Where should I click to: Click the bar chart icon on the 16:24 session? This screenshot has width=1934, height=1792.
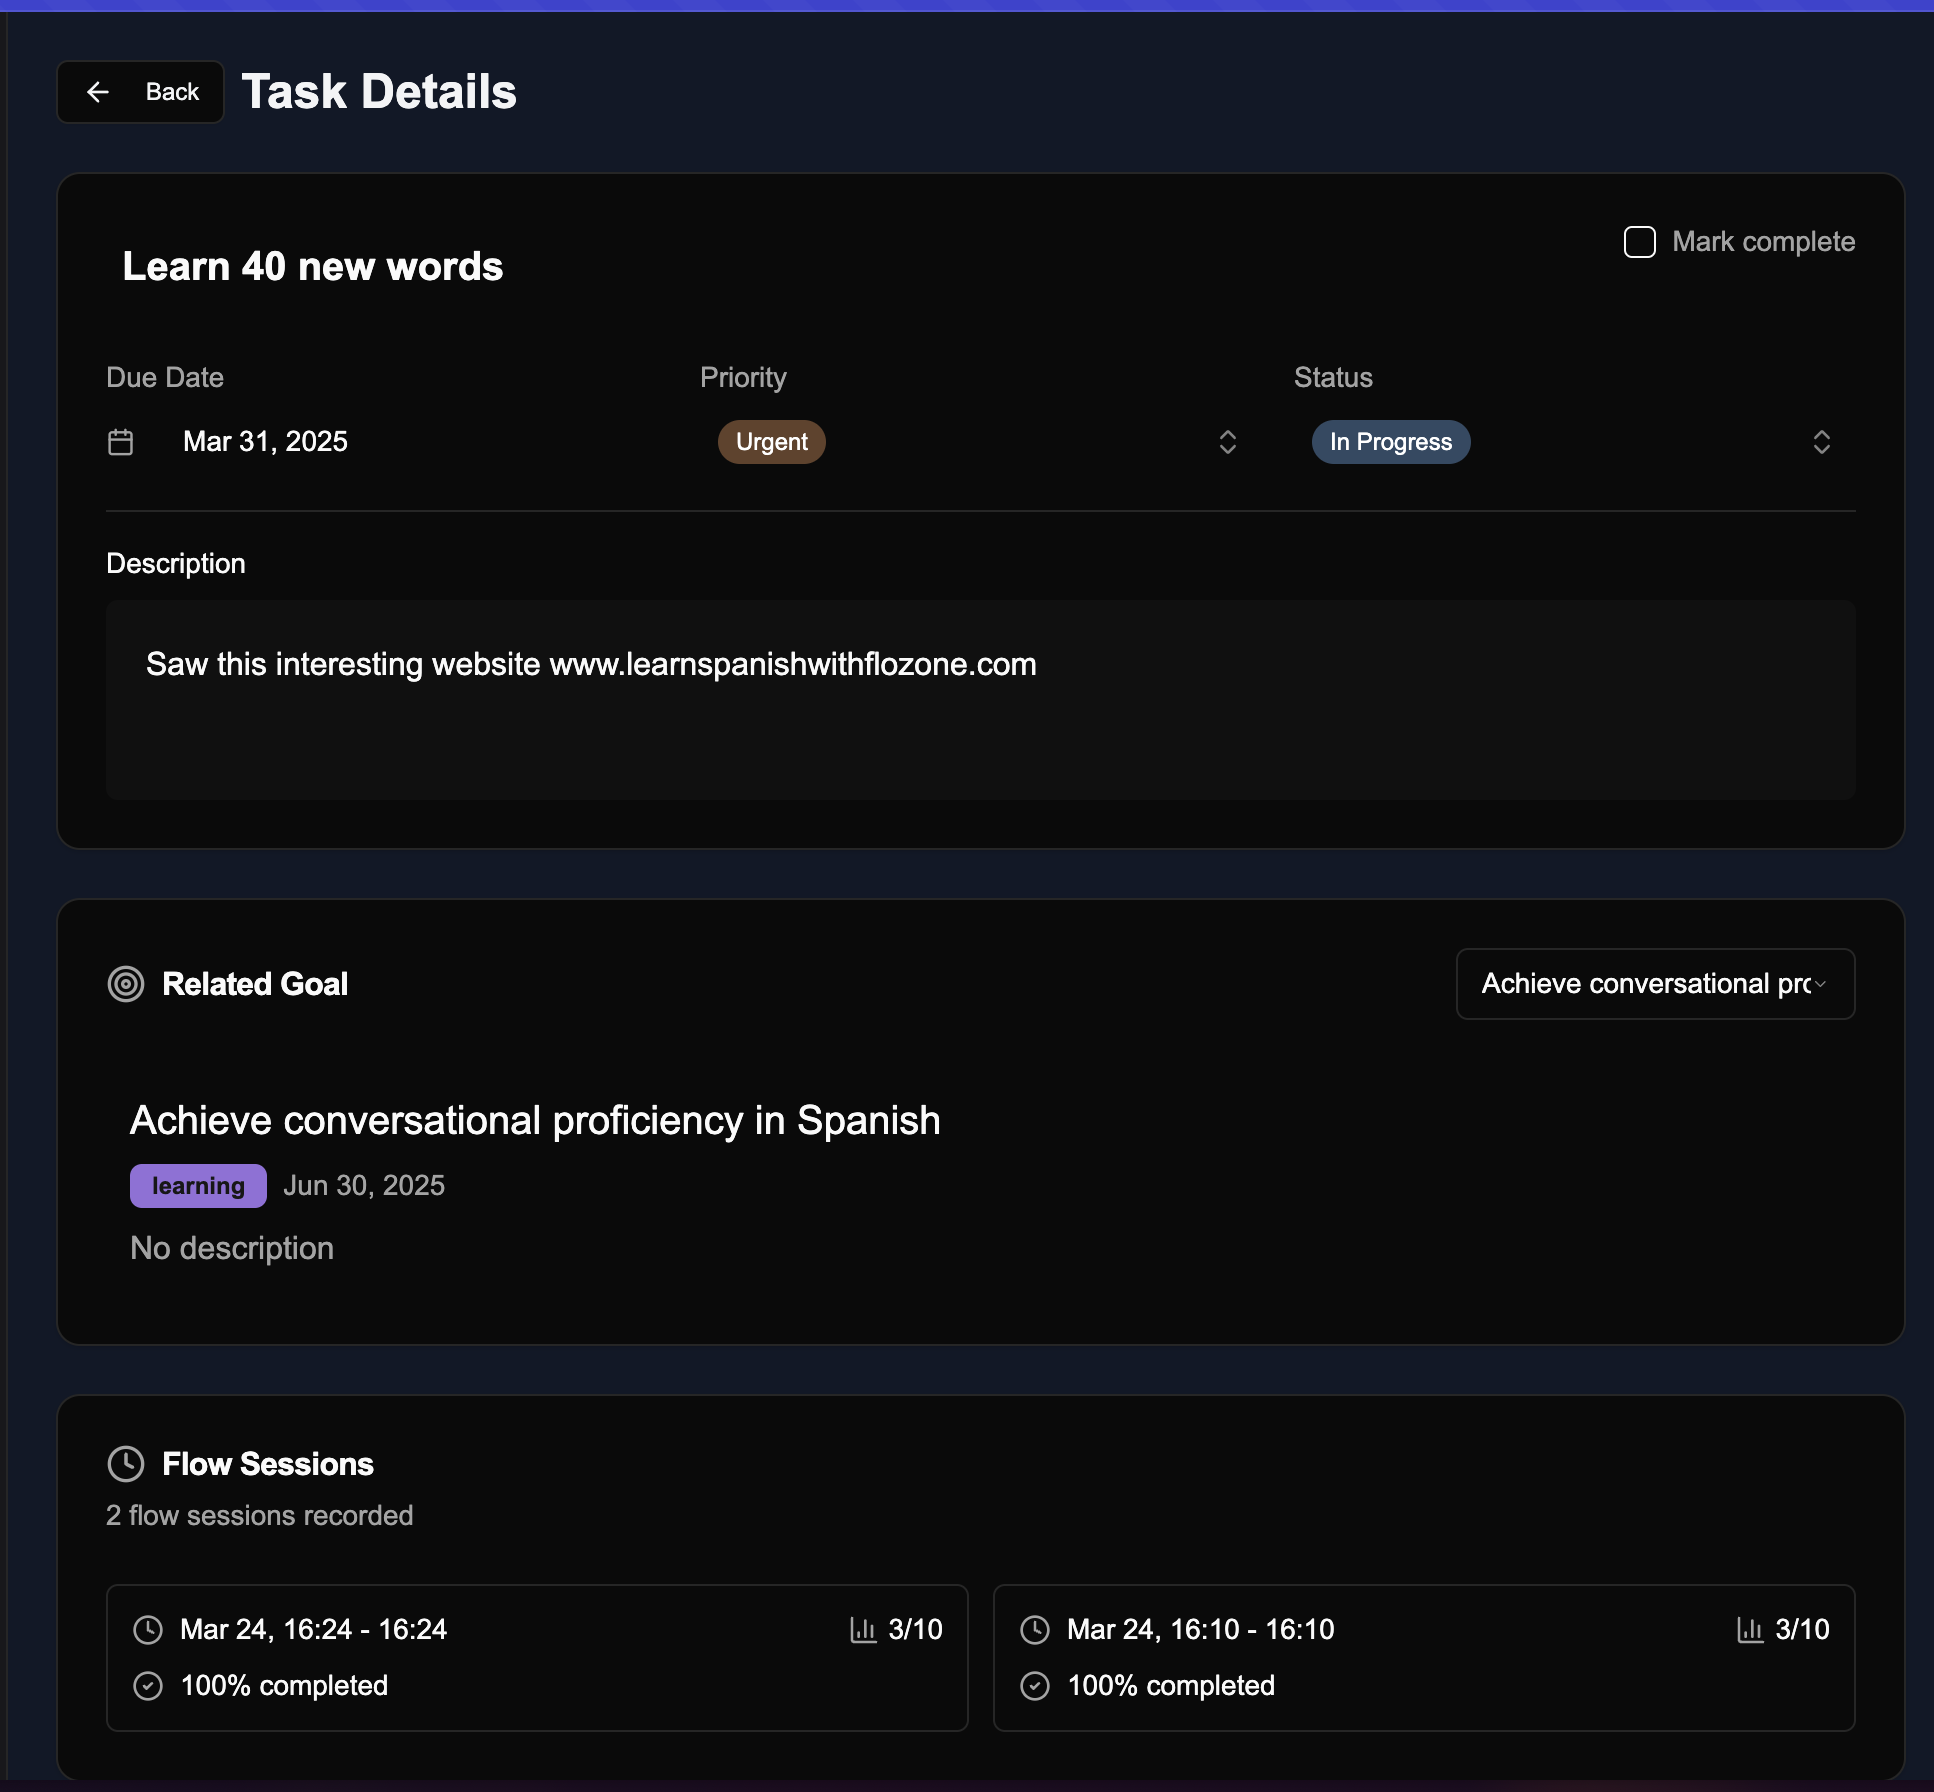(862, 1629)
